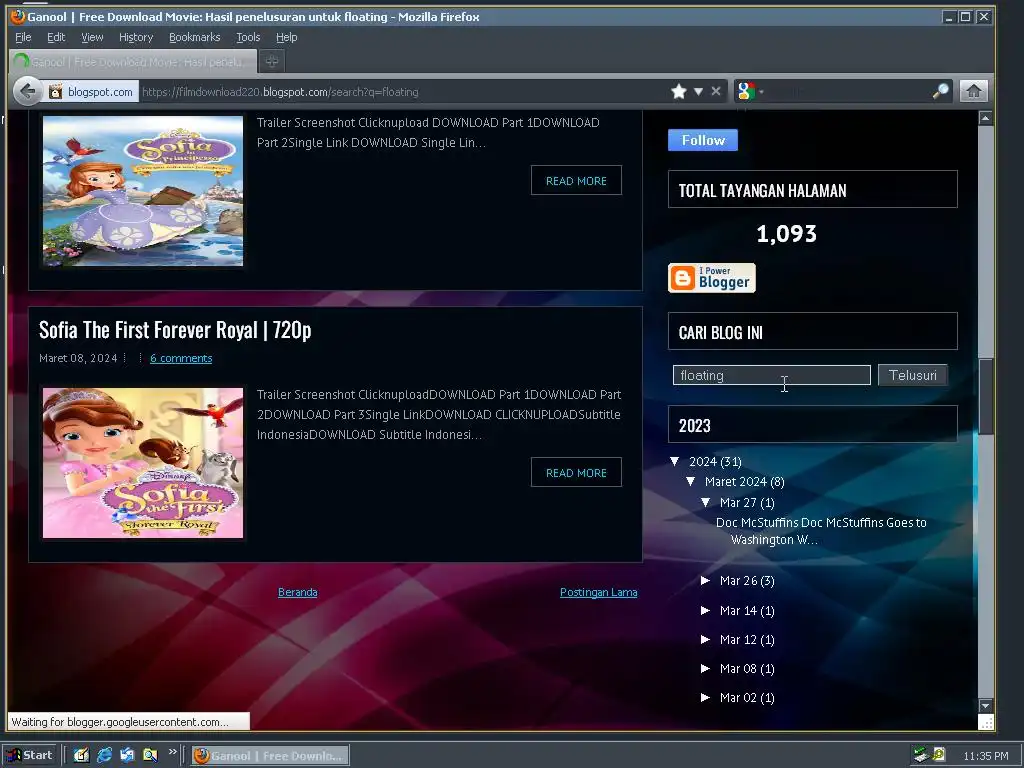Activate the Ganool Firefox taskbar button
This screenshot has height=768, width=1024.
point(270,756)
